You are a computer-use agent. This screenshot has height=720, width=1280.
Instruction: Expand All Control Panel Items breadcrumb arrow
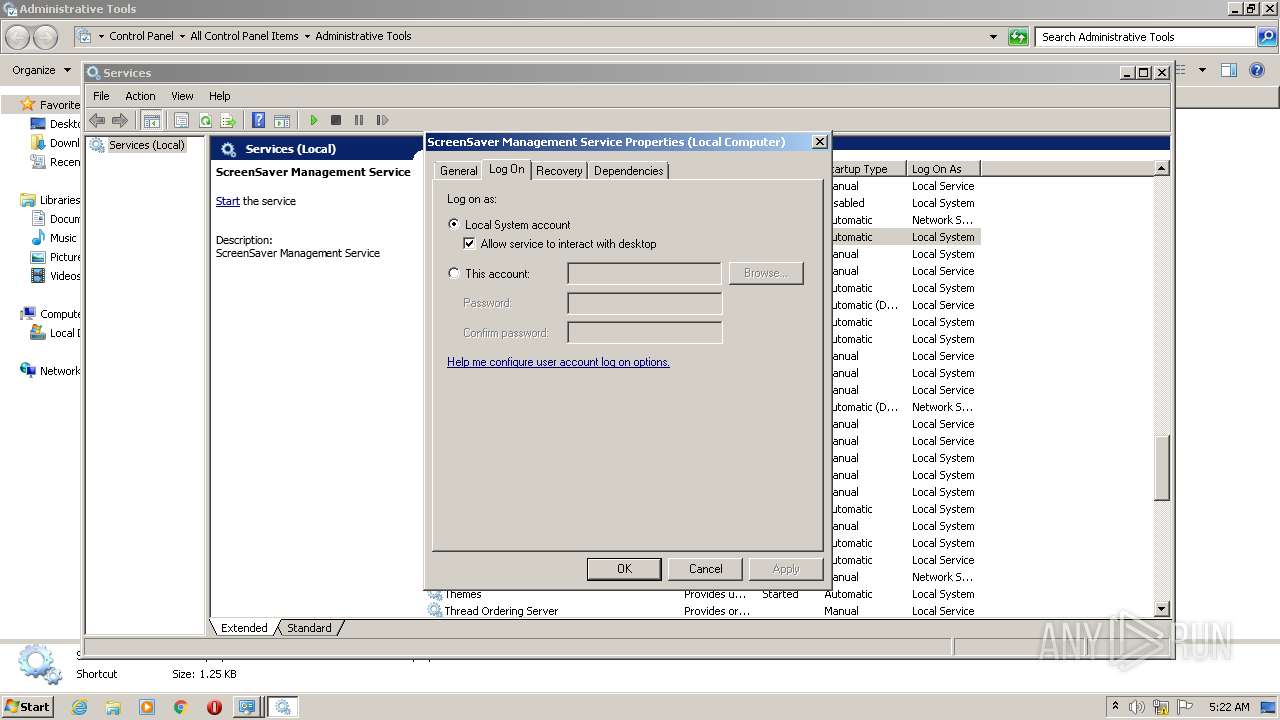pyautogui.click(x=307, y=36)
